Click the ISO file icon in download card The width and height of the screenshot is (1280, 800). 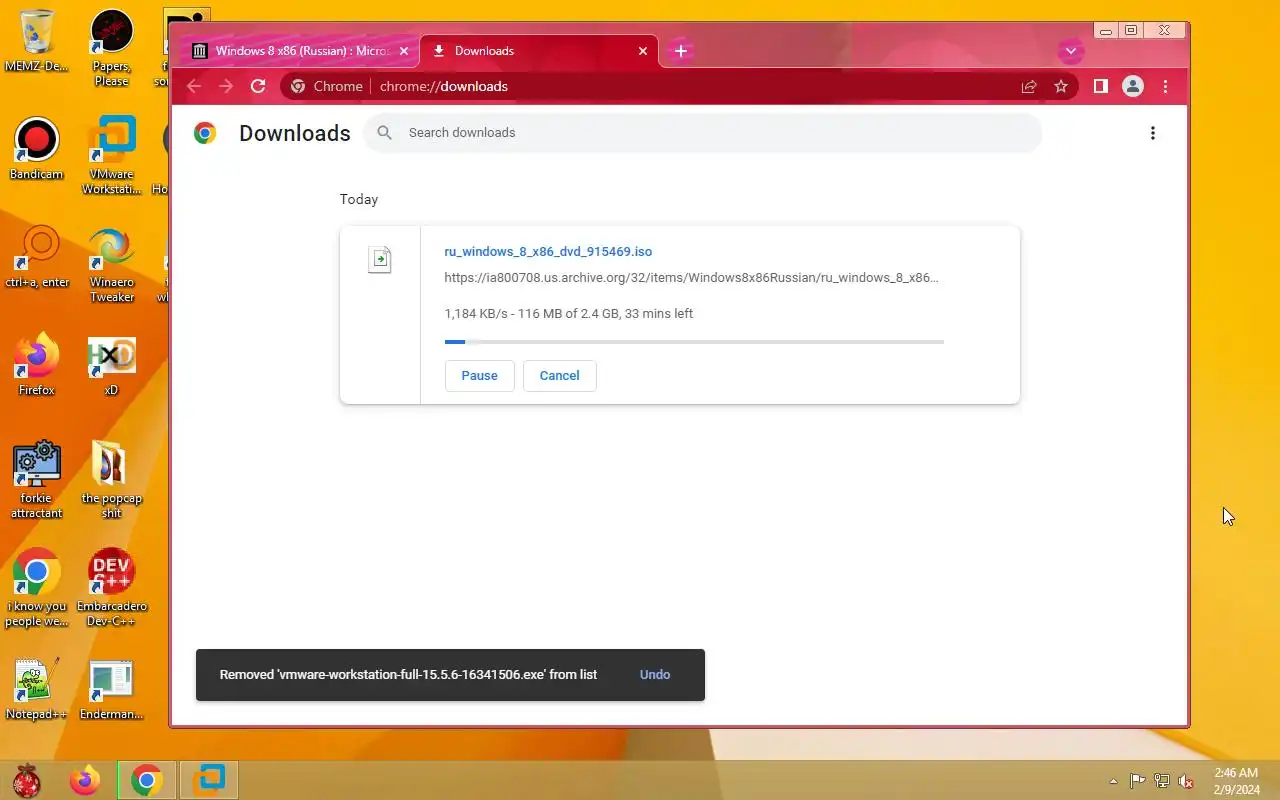tap(380, 260)
